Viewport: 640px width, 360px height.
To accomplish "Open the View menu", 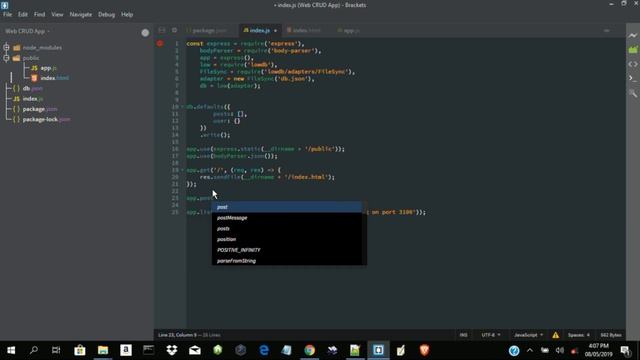I will pyautogui.click(x=57, y=14).
